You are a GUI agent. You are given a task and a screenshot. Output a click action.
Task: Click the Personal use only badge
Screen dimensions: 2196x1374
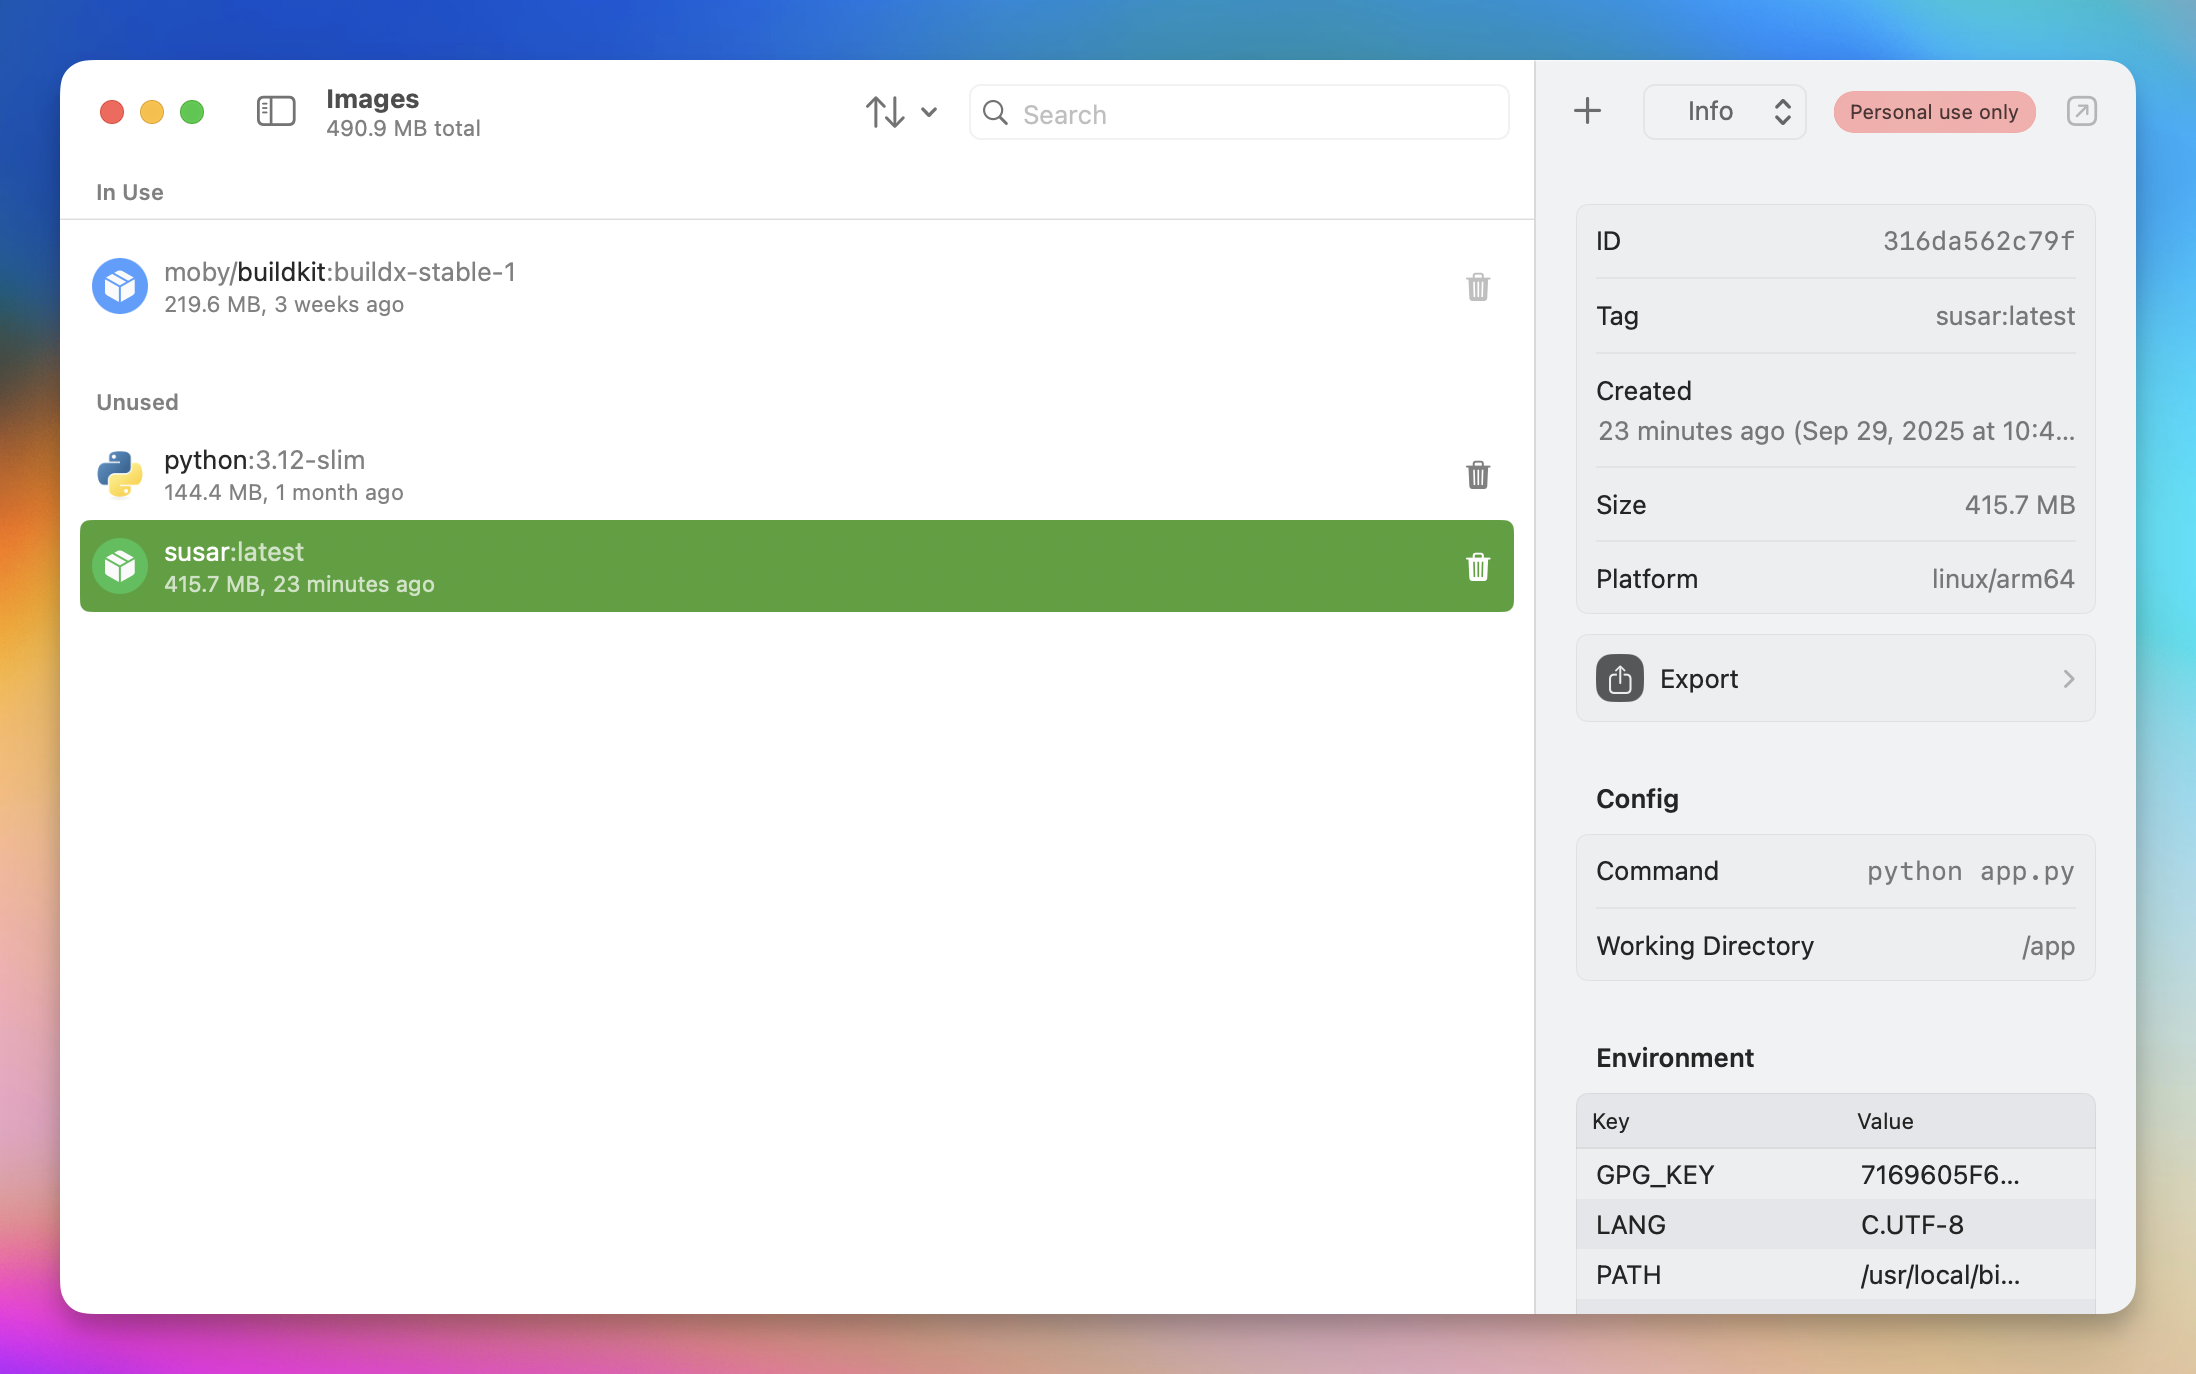pos(1933,112)
